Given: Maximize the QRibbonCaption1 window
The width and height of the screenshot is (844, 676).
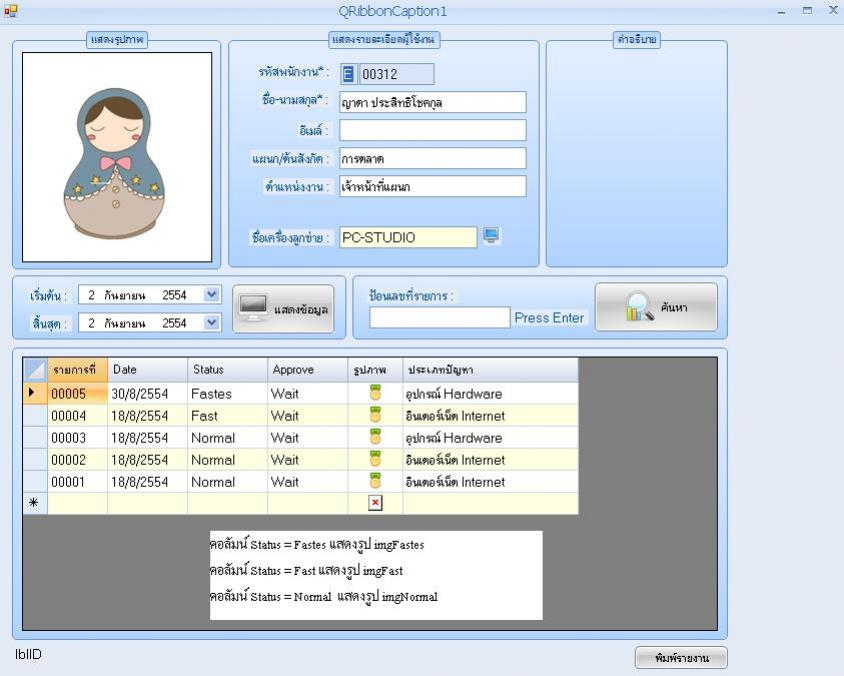Looking at the screenshot, I should point(807,10).
